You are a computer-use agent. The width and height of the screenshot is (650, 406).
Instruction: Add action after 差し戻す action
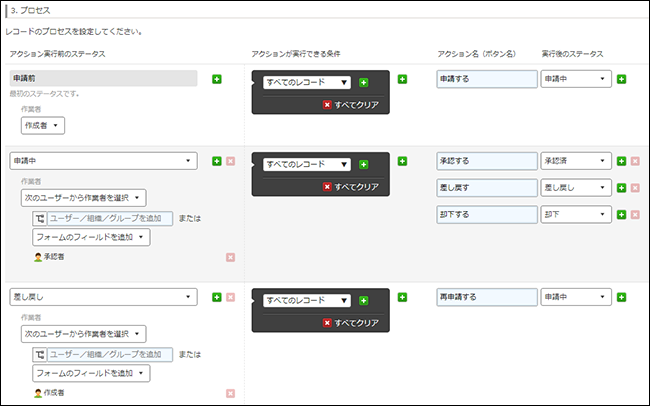(621, 188)
